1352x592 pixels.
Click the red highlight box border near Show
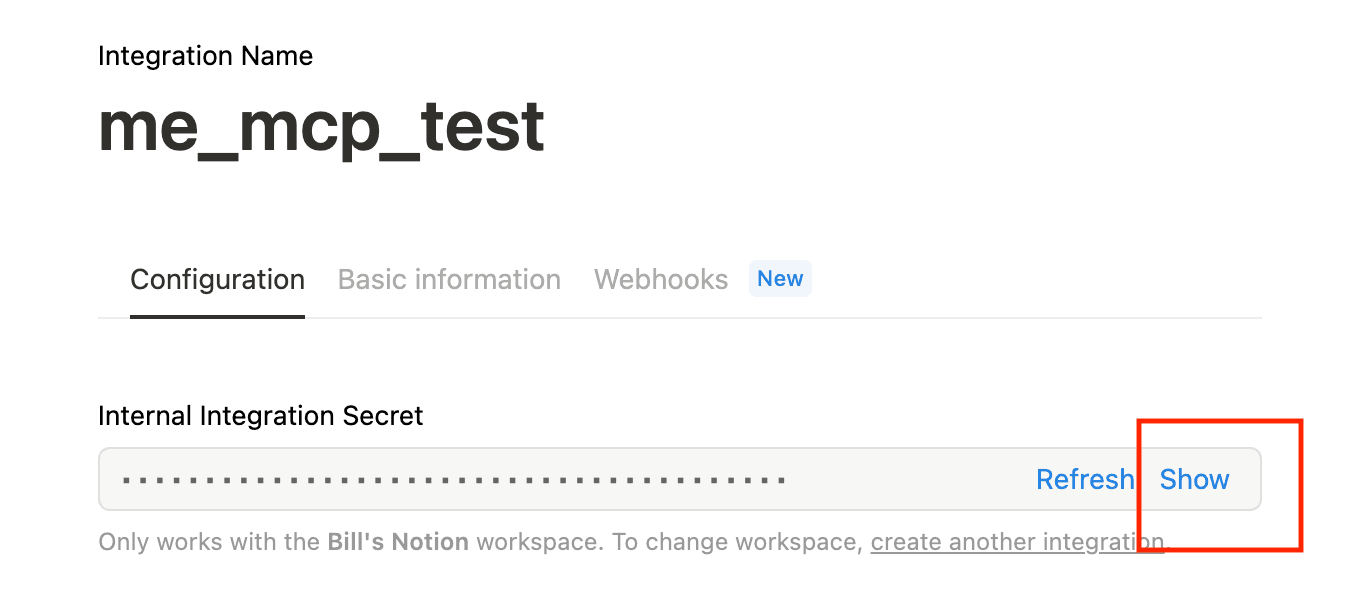1300,485
